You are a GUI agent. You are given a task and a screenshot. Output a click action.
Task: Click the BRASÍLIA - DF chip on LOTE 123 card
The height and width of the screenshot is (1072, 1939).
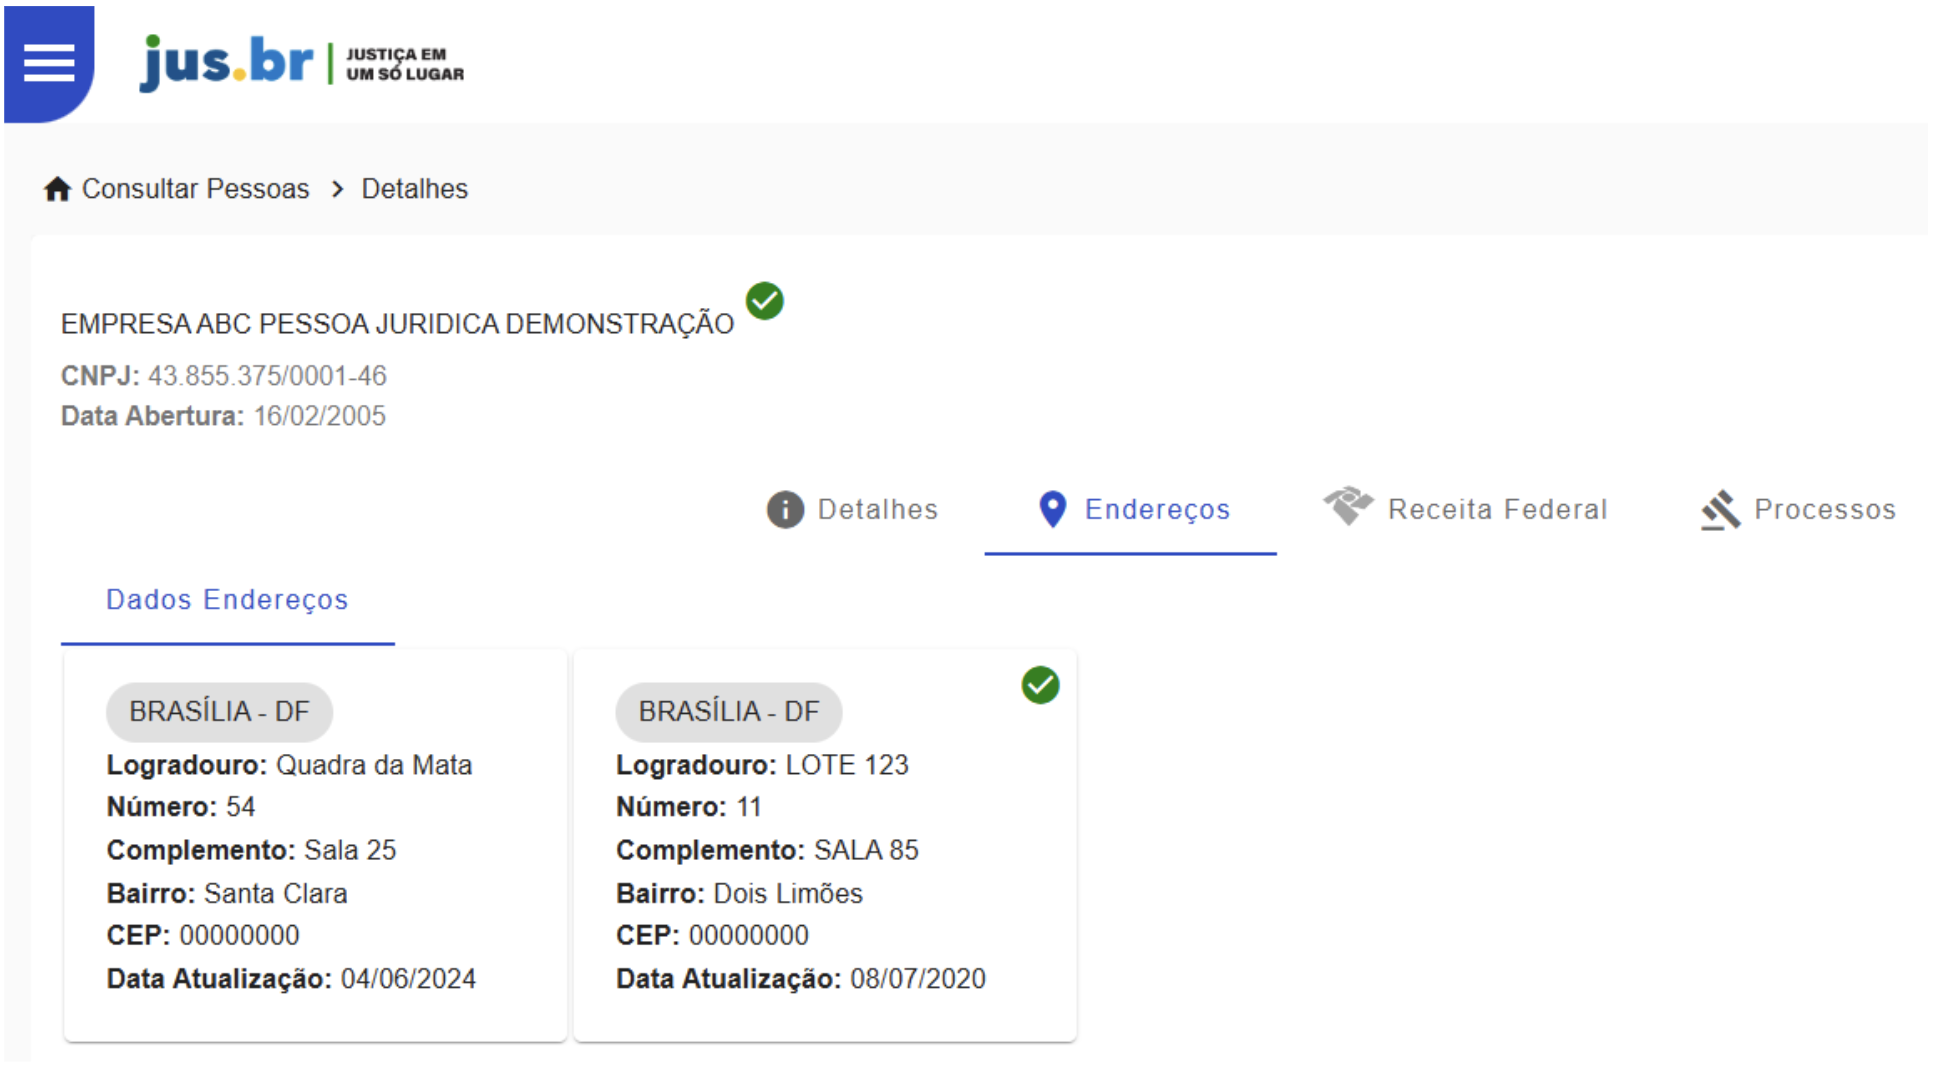728,711
